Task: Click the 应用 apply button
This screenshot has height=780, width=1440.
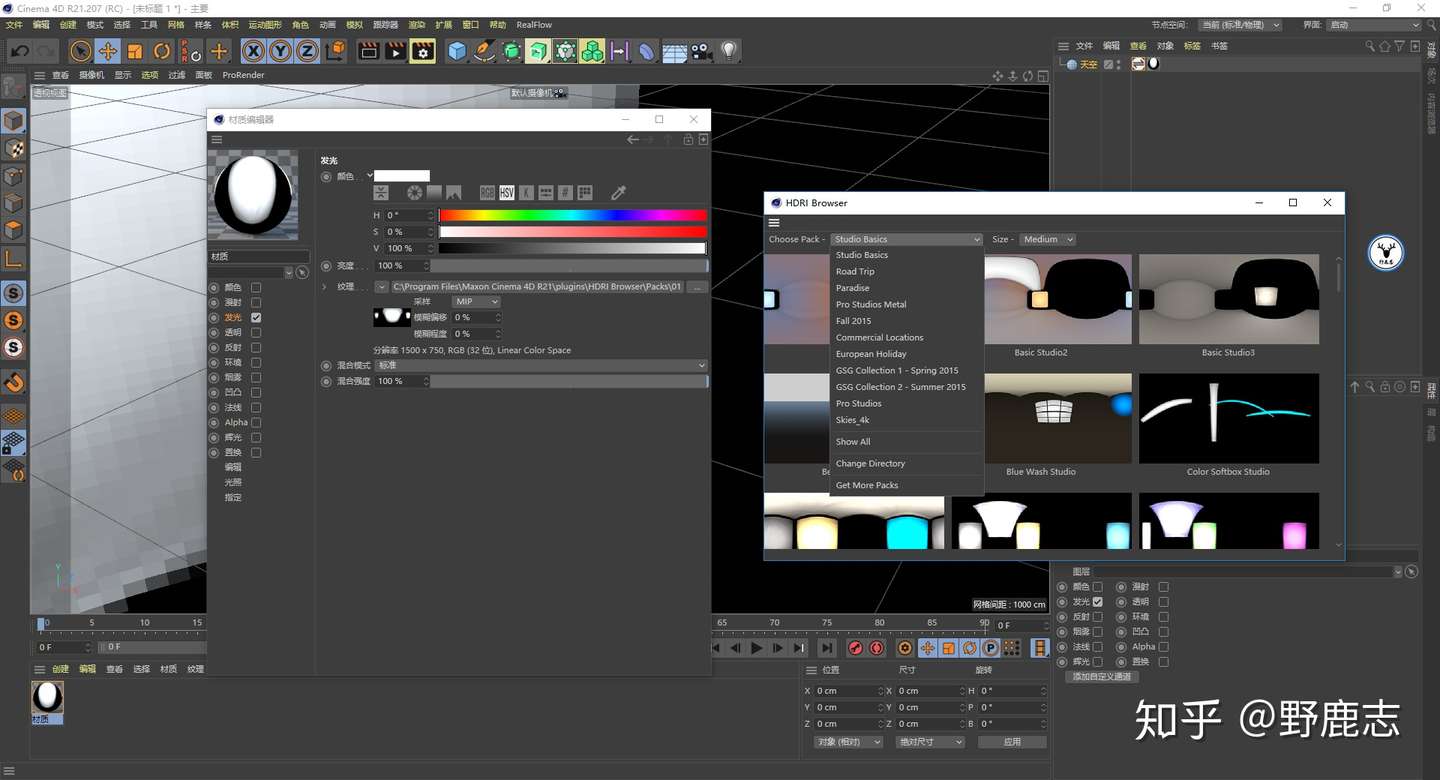Action: click(x=1012, y=742)
